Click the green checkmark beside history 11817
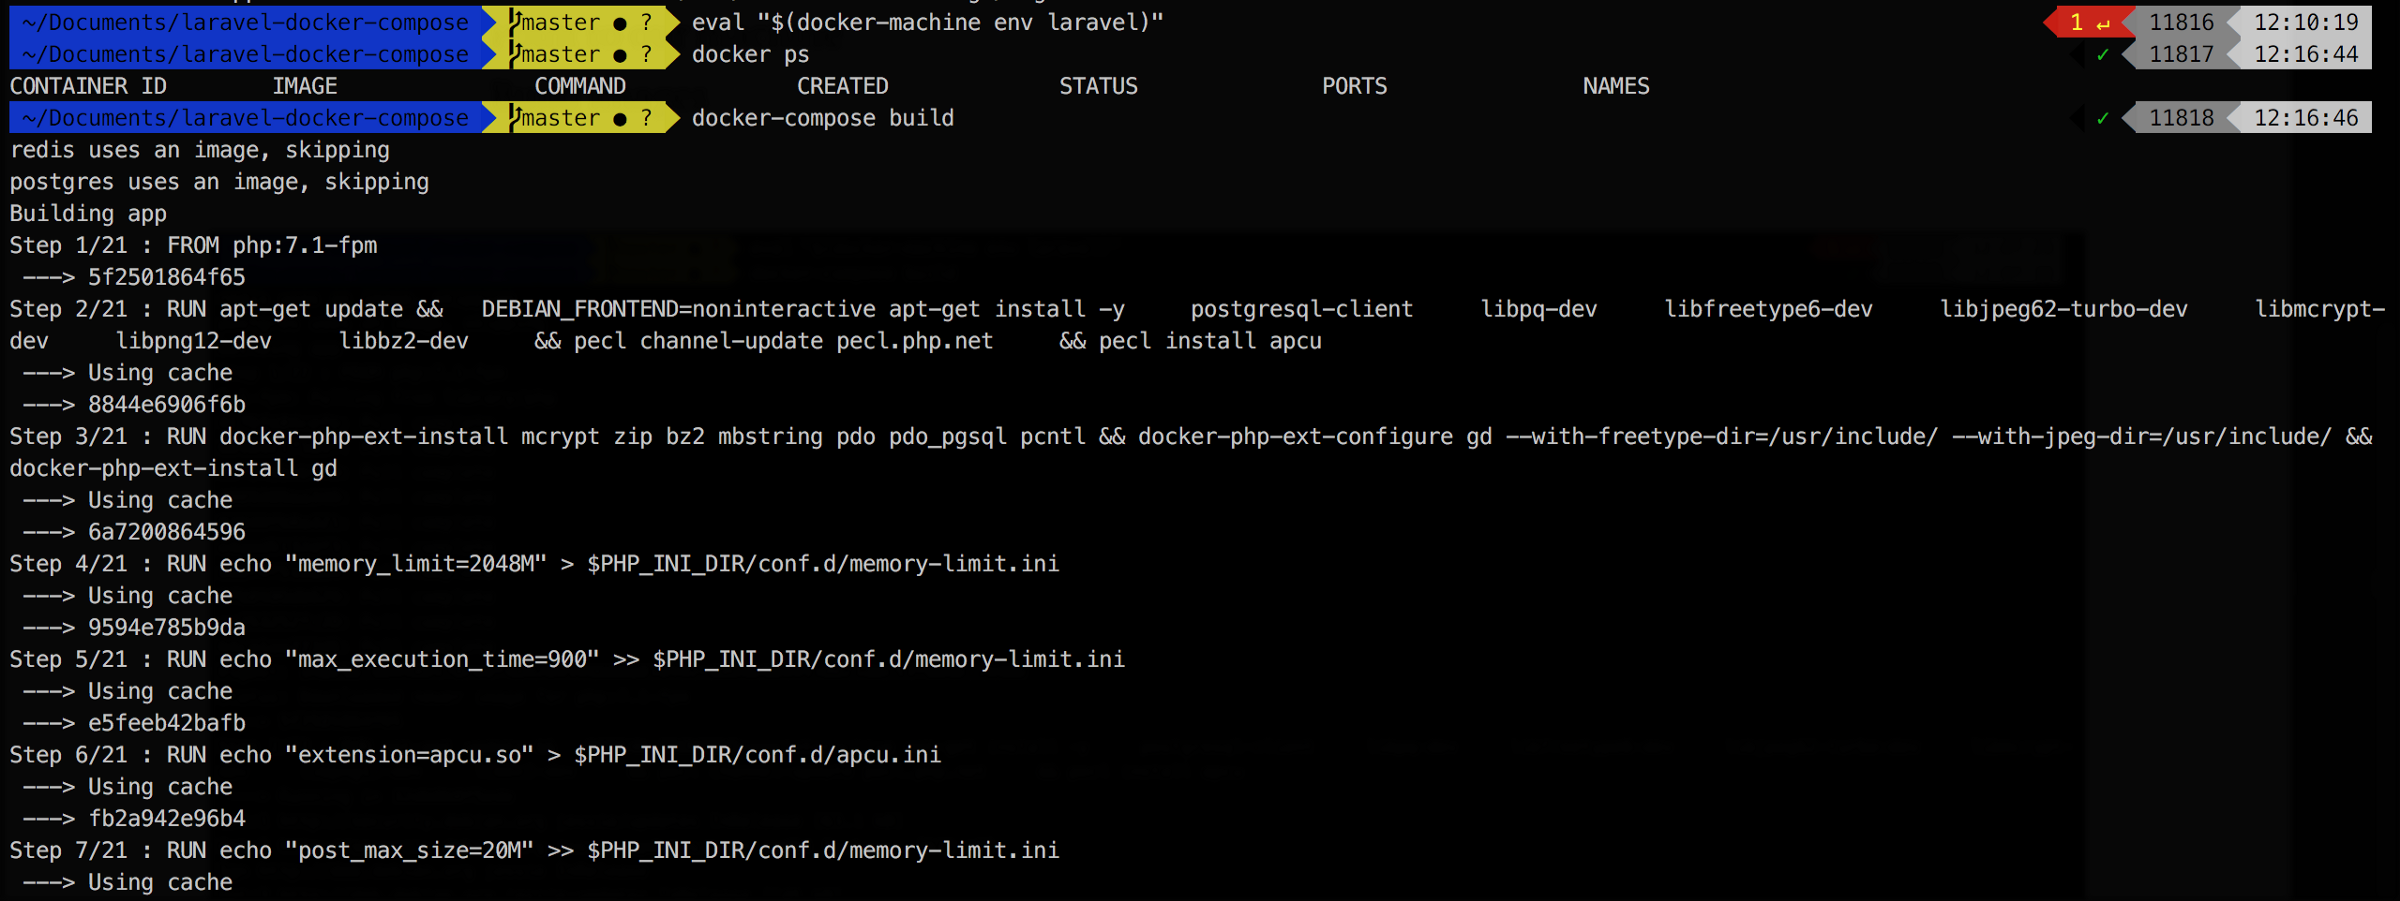This screenshot has height=901, width=2400. (2102, 55)
